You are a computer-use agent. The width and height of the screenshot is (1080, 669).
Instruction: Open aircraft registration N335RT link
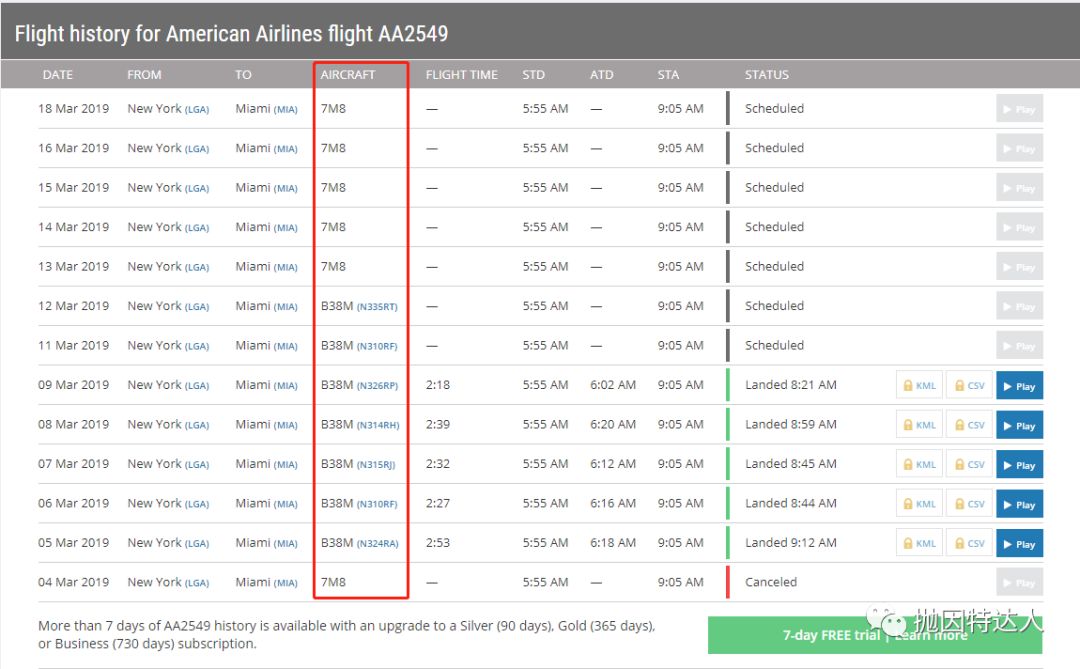tap(377, 307)
